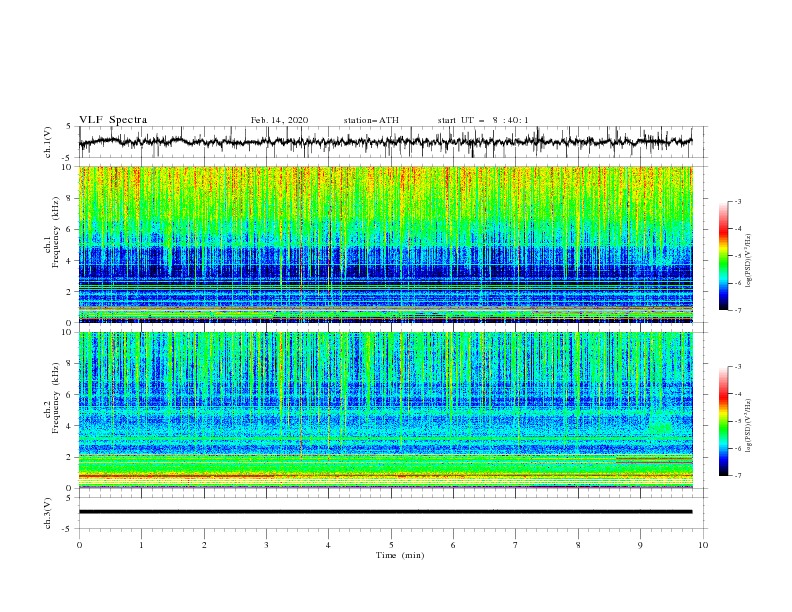Click time axis tick label "1"
Image resolution: width=792 pixels, height=612 pixels.
(x=141, y=545)
